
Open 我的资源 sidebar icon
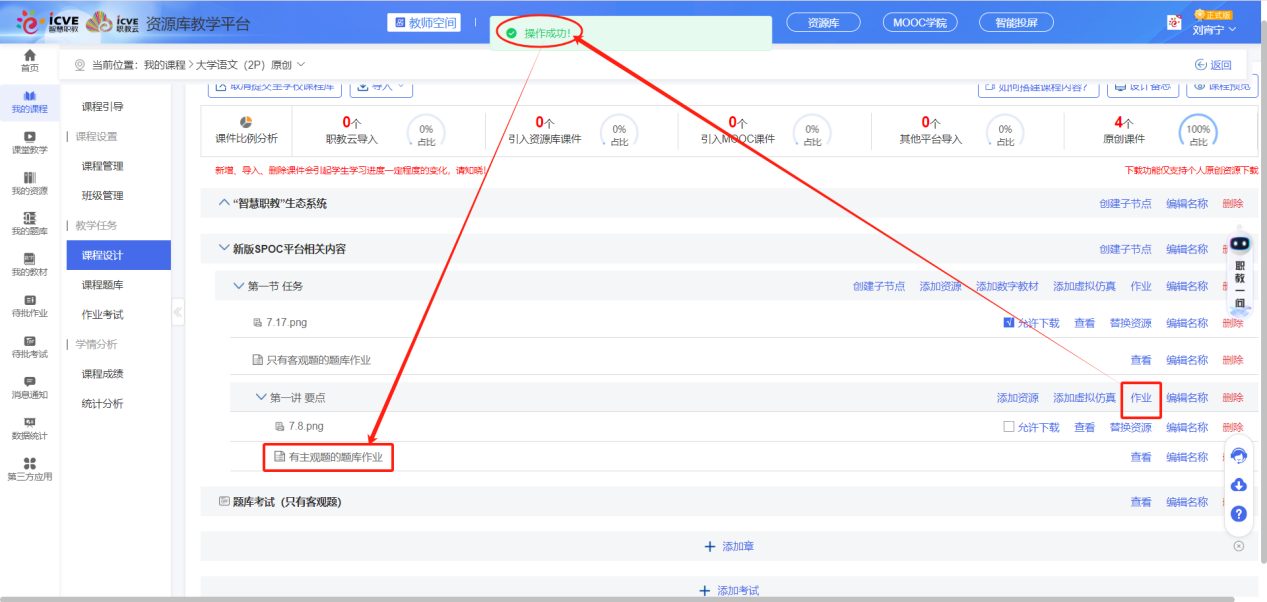pos(29,183)
